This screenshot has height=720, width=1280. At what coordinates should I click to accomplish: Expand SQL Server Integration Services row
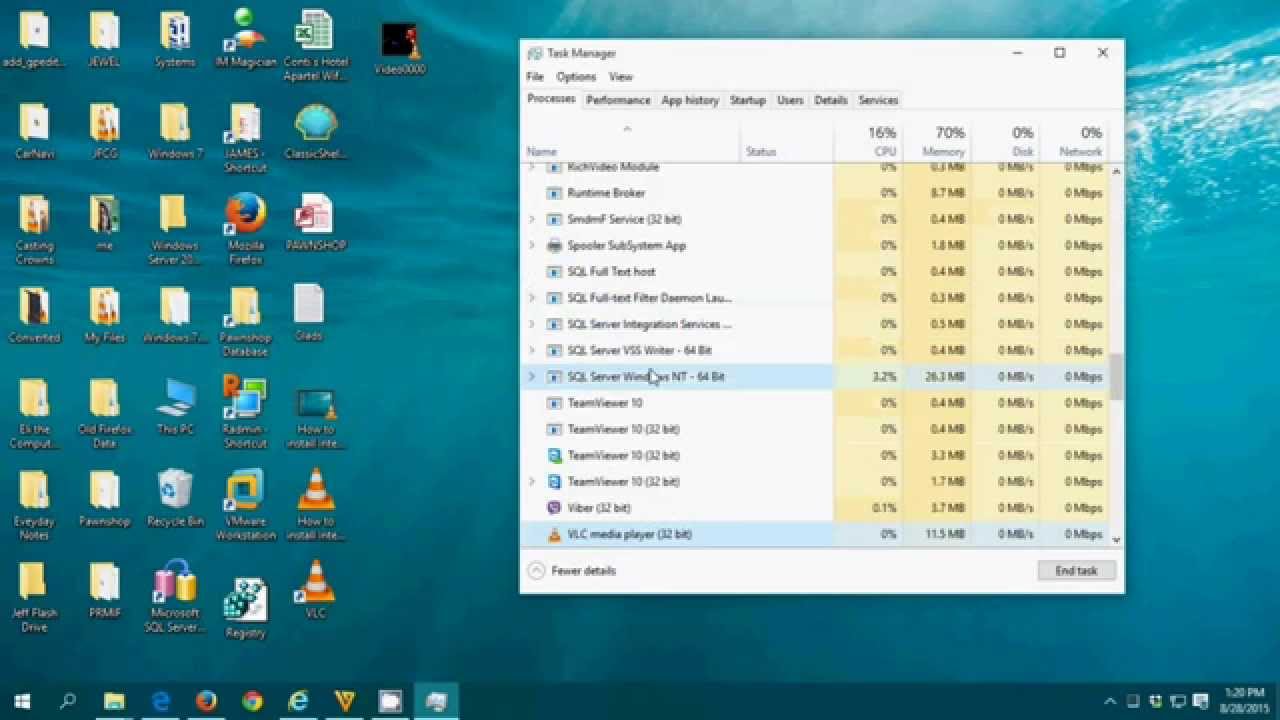click(531, 324)
